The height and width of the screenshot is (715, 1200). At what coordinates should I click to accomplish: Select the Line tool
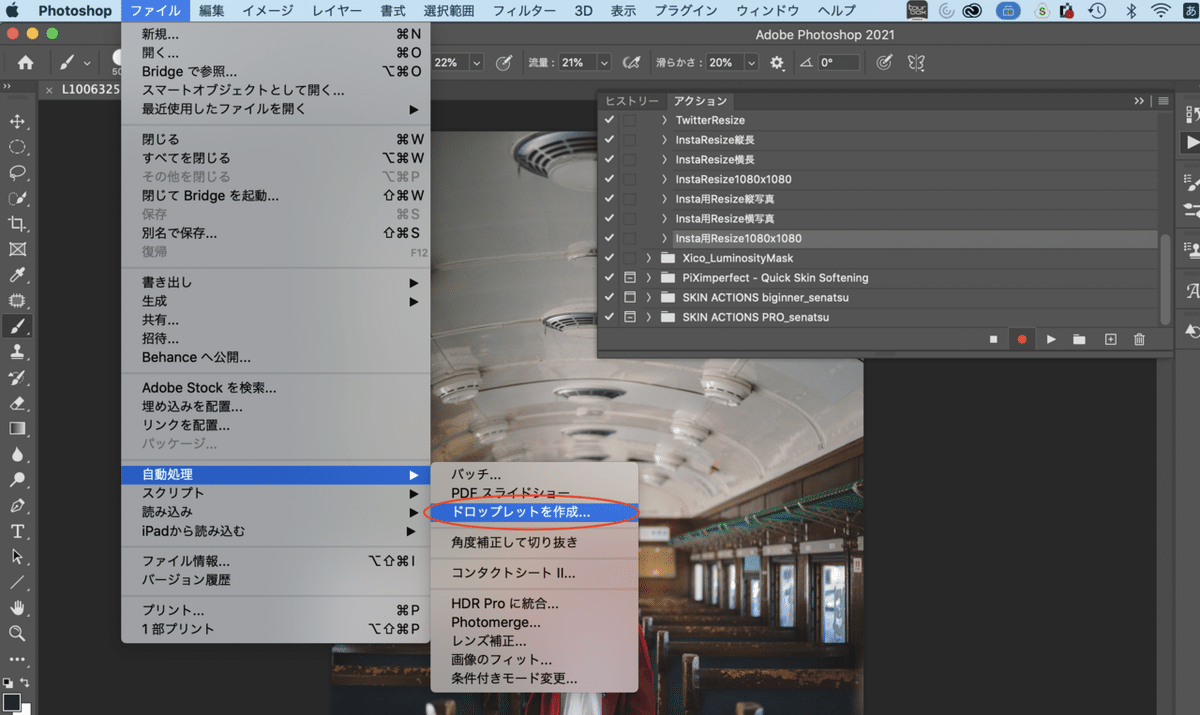point(17,582)
